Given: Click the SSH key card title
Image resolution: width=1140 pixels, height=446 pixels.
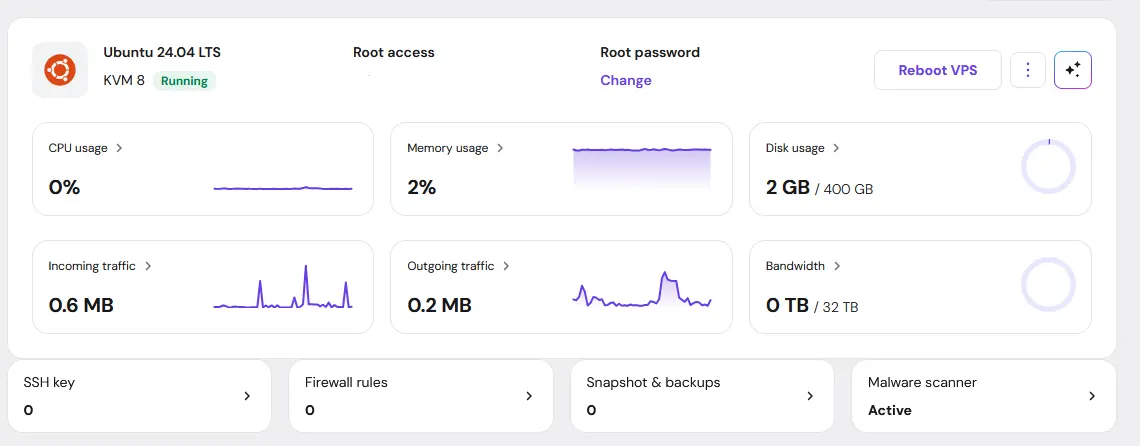Looking at the screenshot, I should [49, 382].
